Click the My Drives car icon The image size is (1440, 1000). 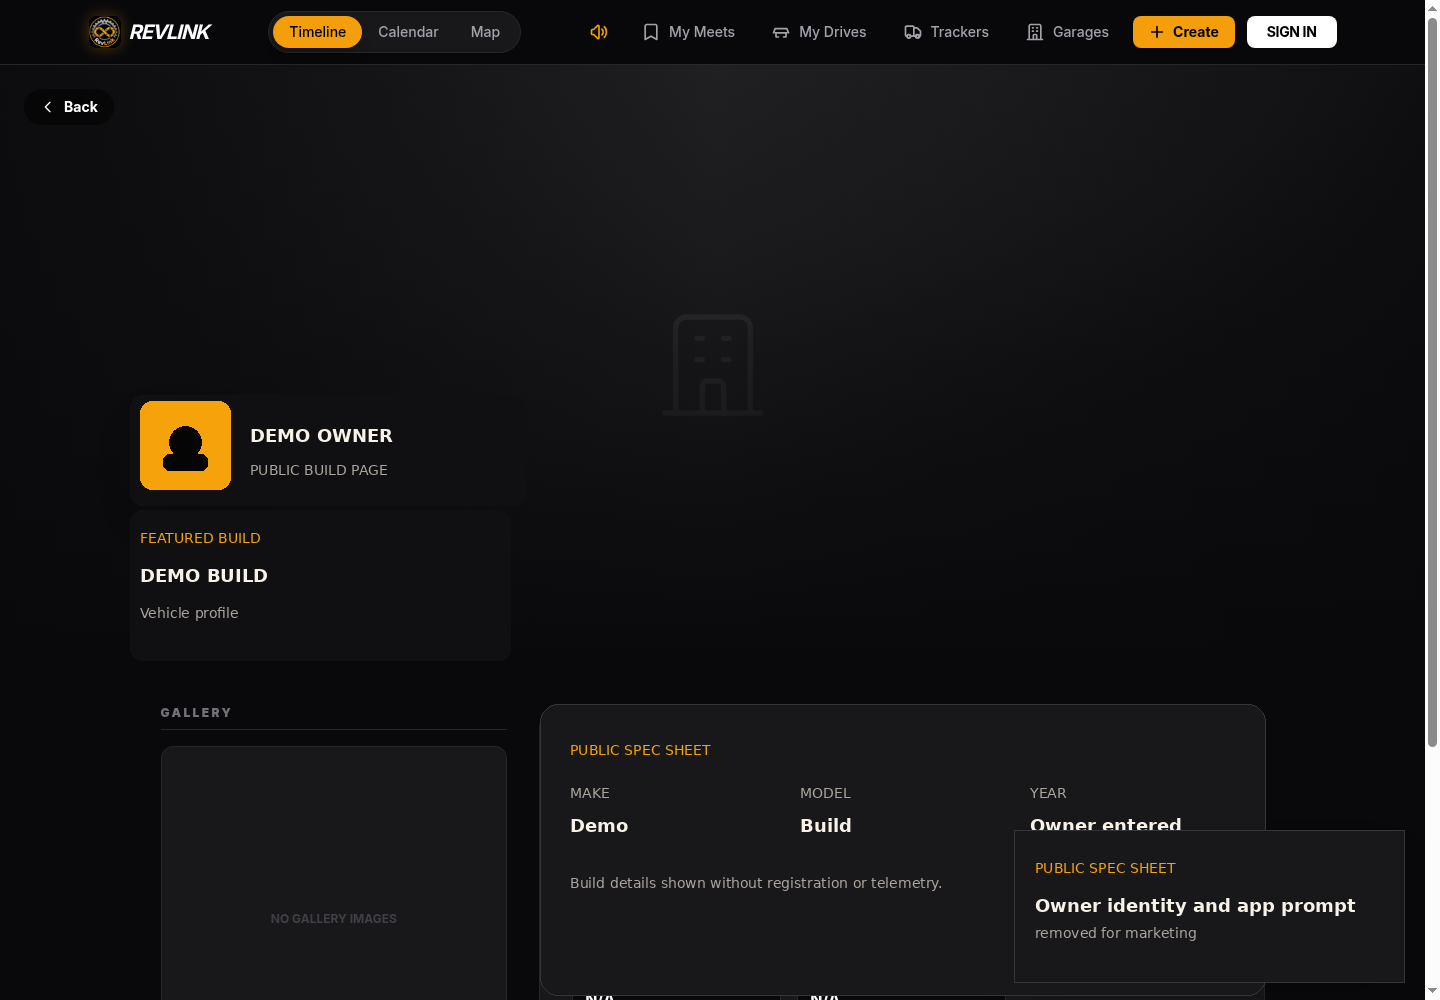(781, 32)
